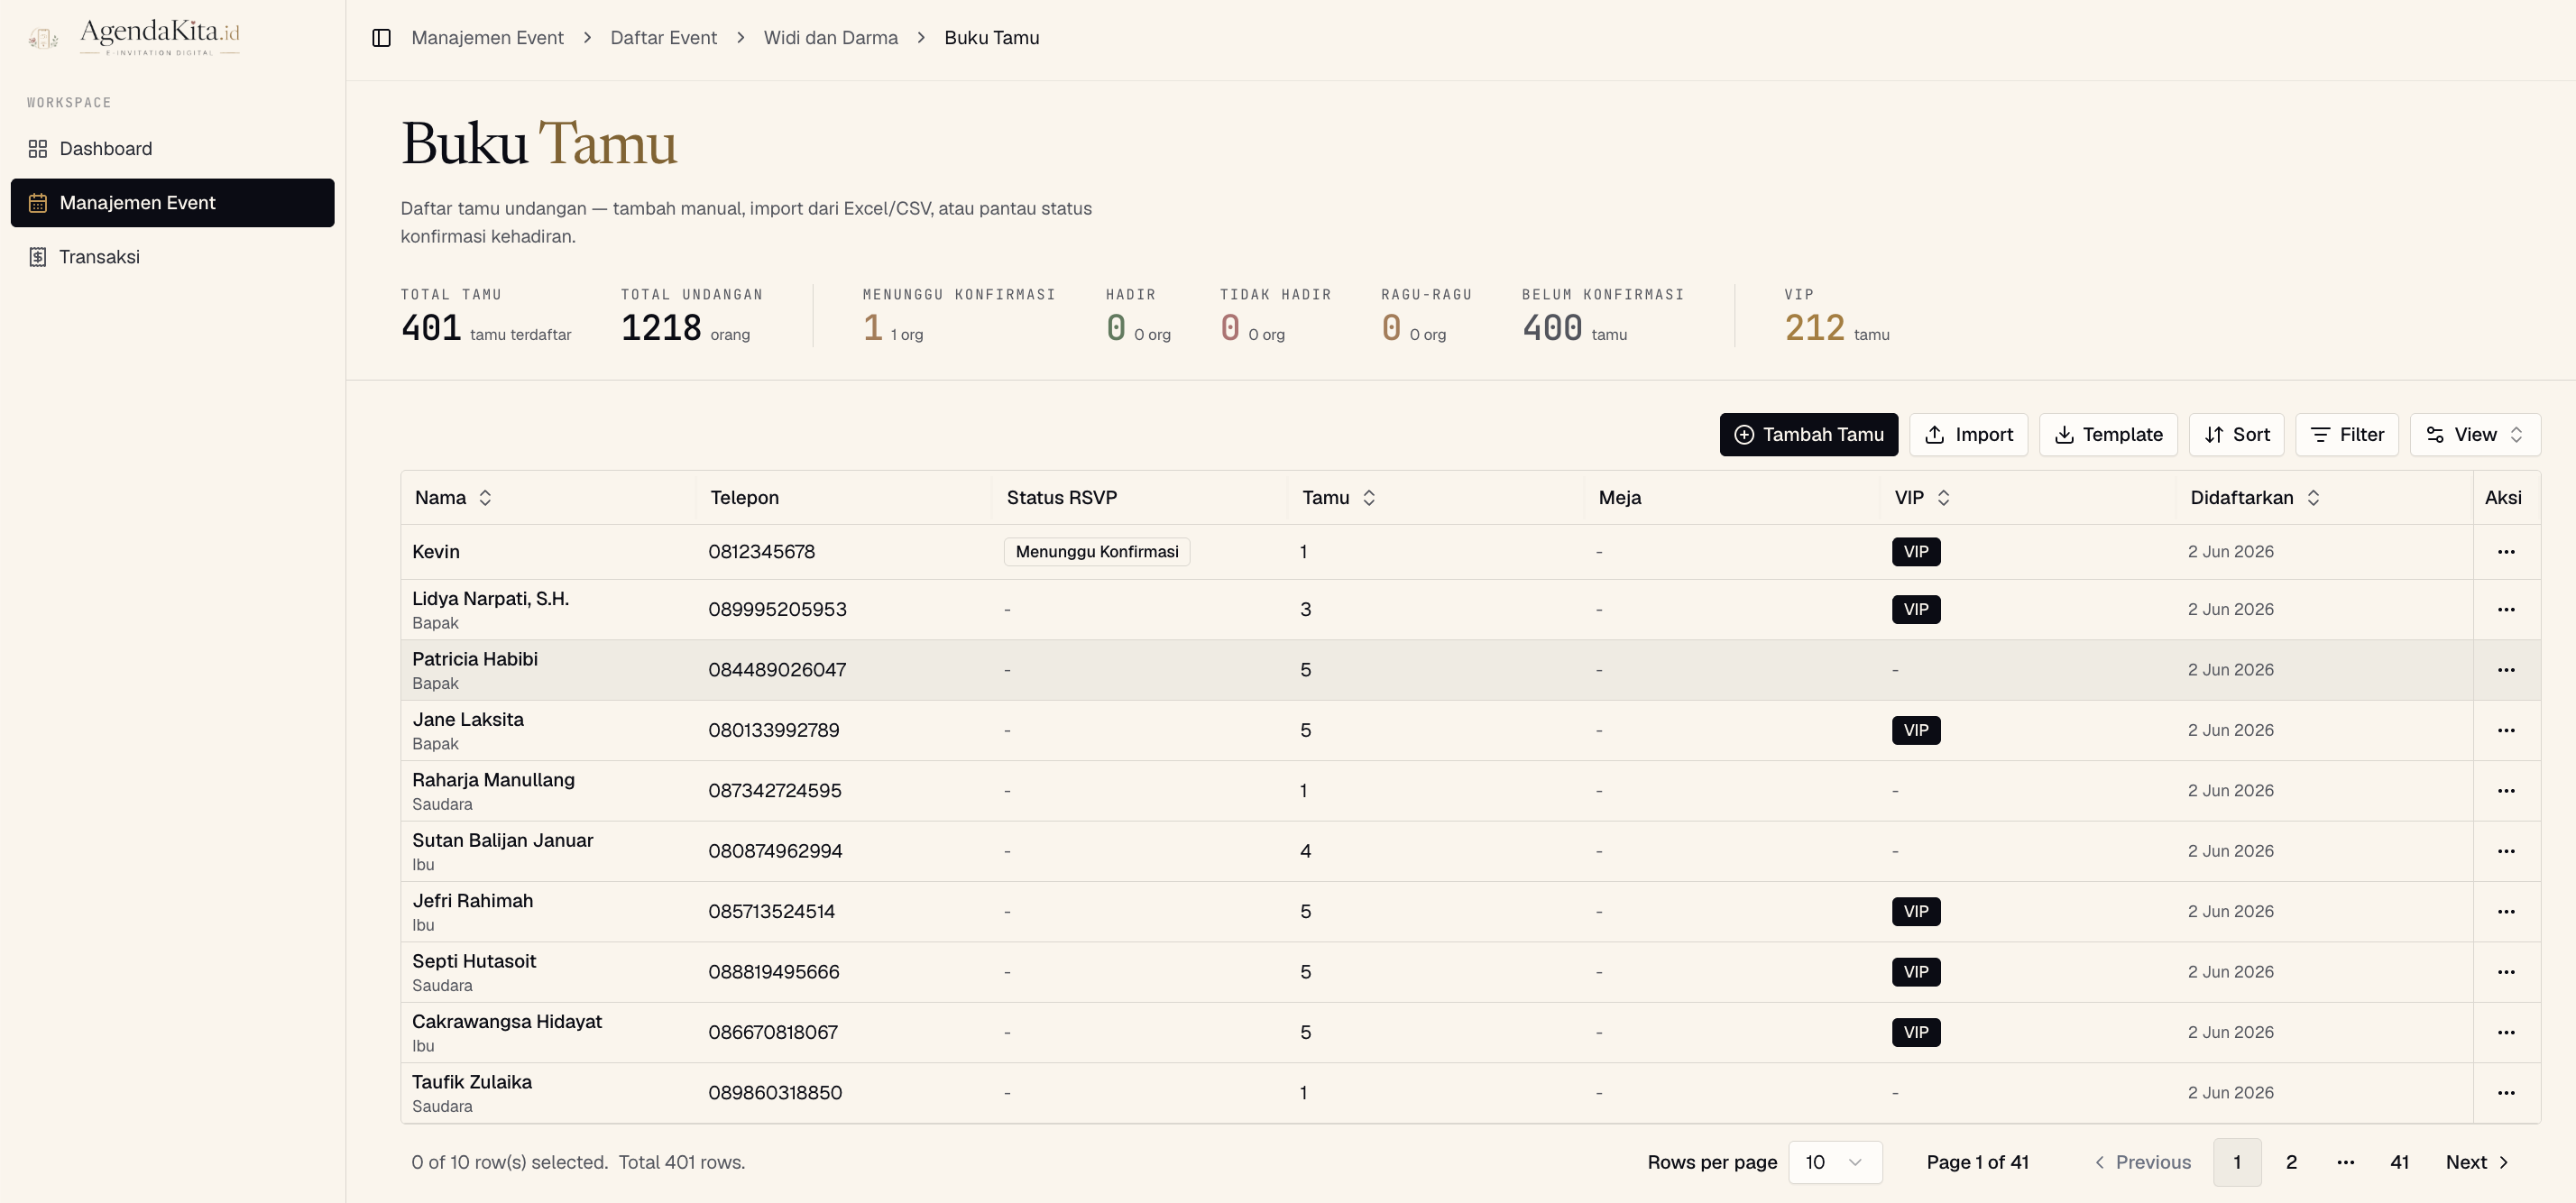Open actions menu for Jane Laksita
2576x1203 pixels.
click(2506, 731)
